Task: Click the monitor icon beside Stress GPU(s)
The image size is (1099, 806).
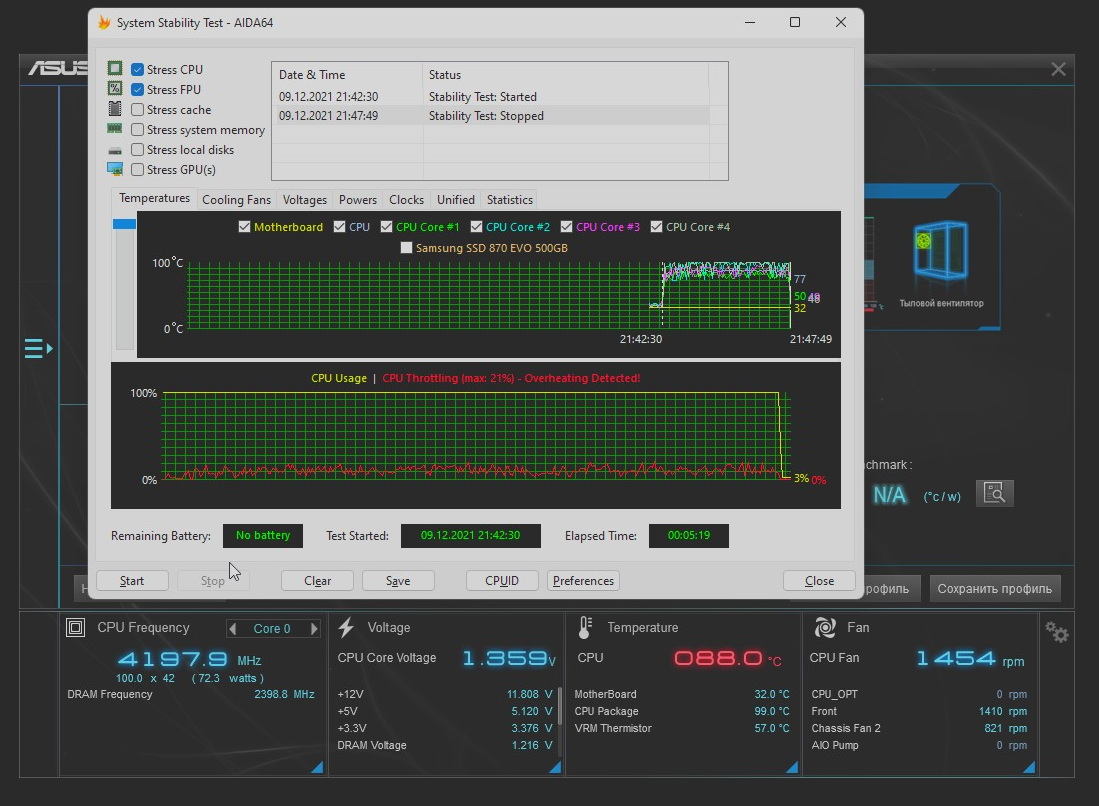Action: tap(115, 169)
